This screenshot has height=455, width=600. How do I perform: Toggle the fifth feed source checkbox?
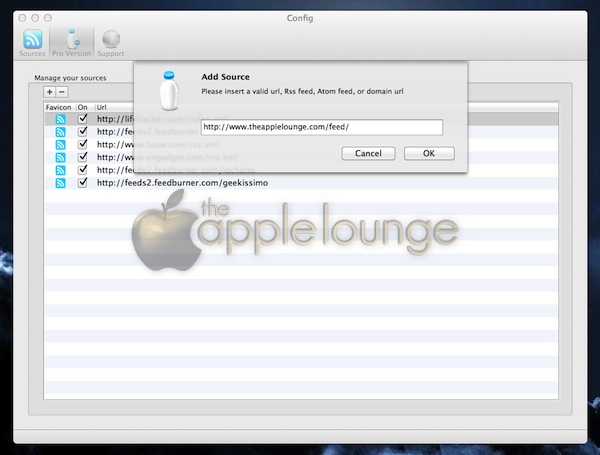(82, 170)
